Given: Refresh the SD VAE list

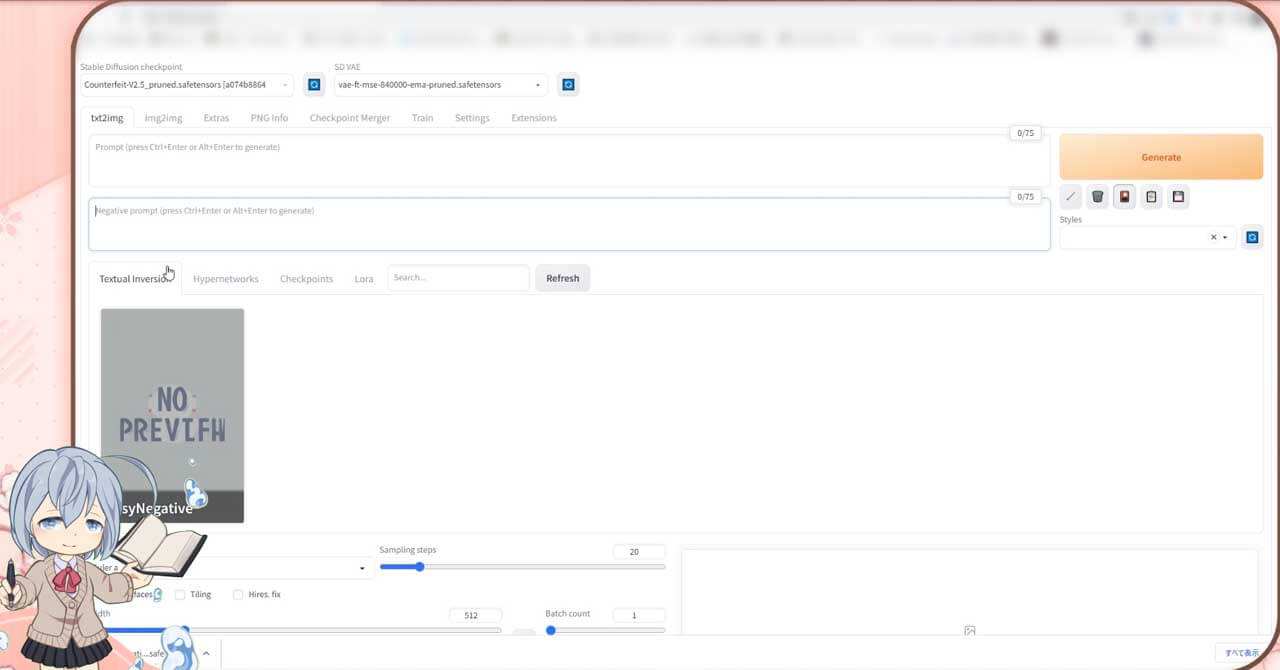Looking at the screenshot, I should click(568, 84).
